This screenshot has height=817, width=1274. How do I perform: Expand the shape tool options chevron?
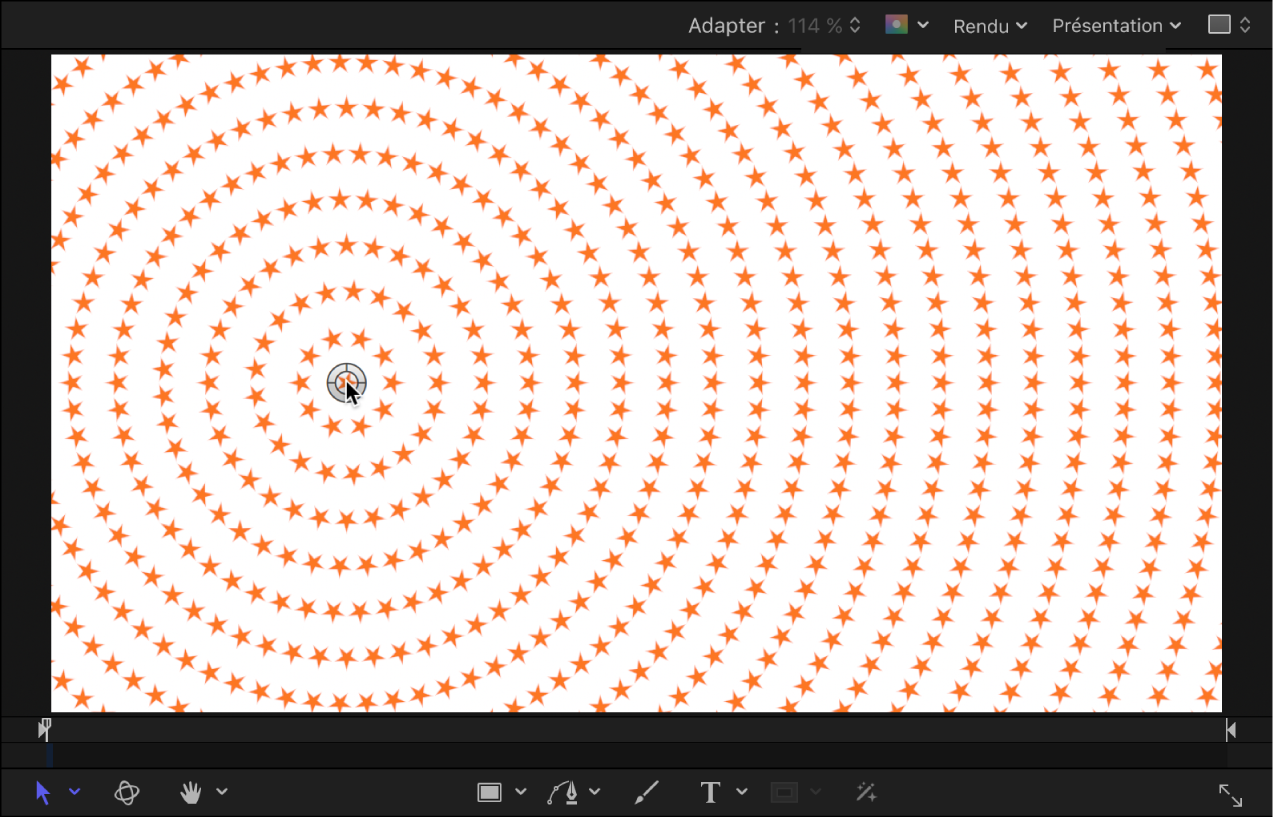[x=521, y=793]
